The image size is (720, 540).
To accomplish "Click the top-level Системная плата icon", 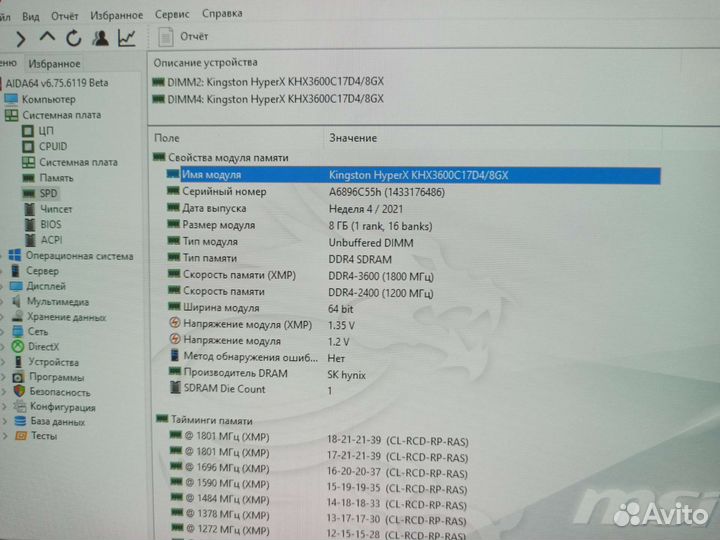I will [11, 115].
